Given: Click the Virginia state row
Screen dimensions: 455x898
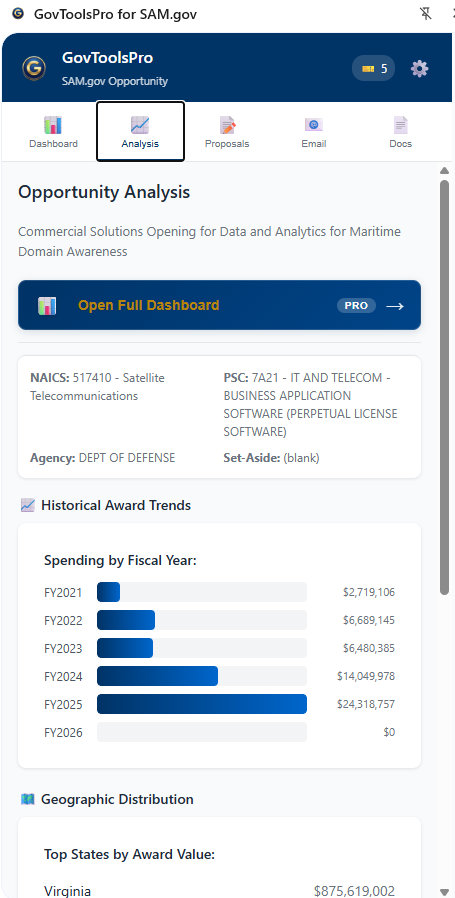Looking at the screenshot, I should click(219, 891).
